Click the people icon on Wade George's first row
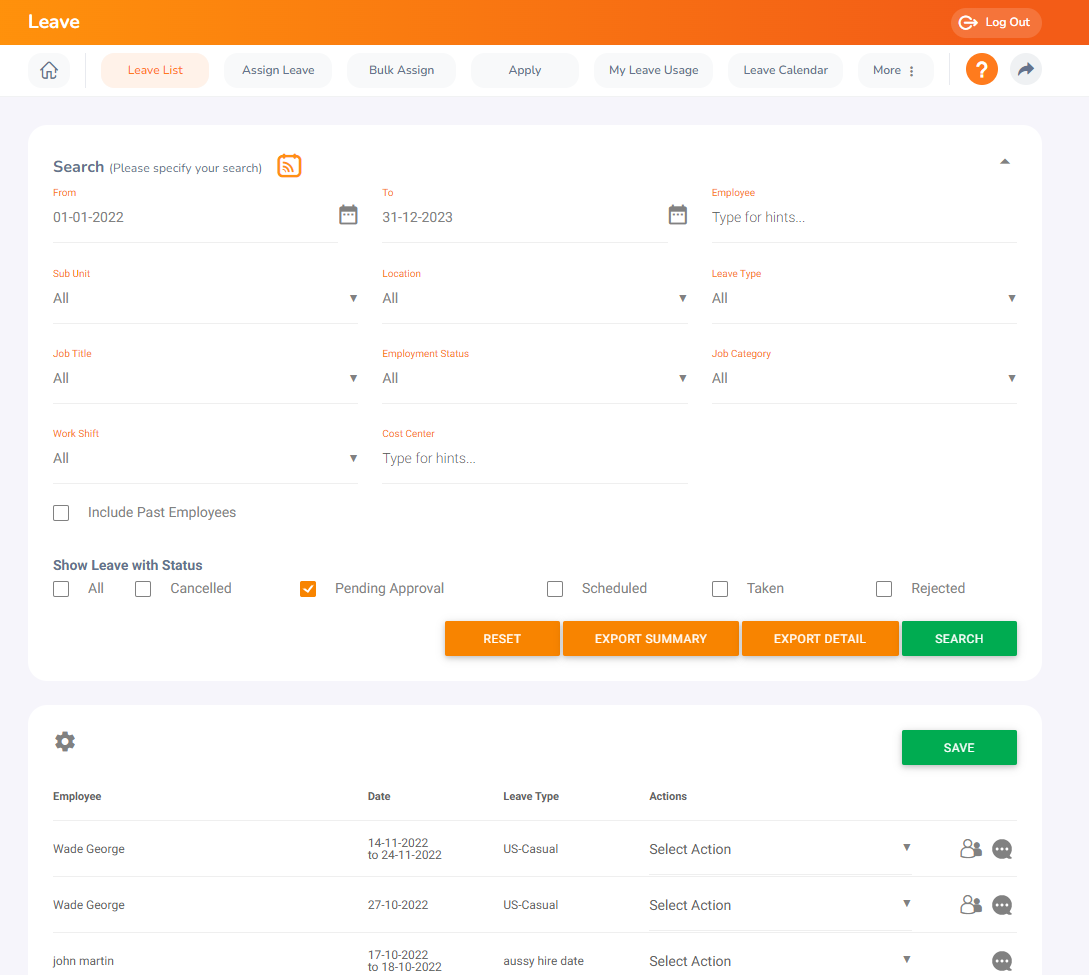Viewport: 1089px width, 975px height. 969,848
